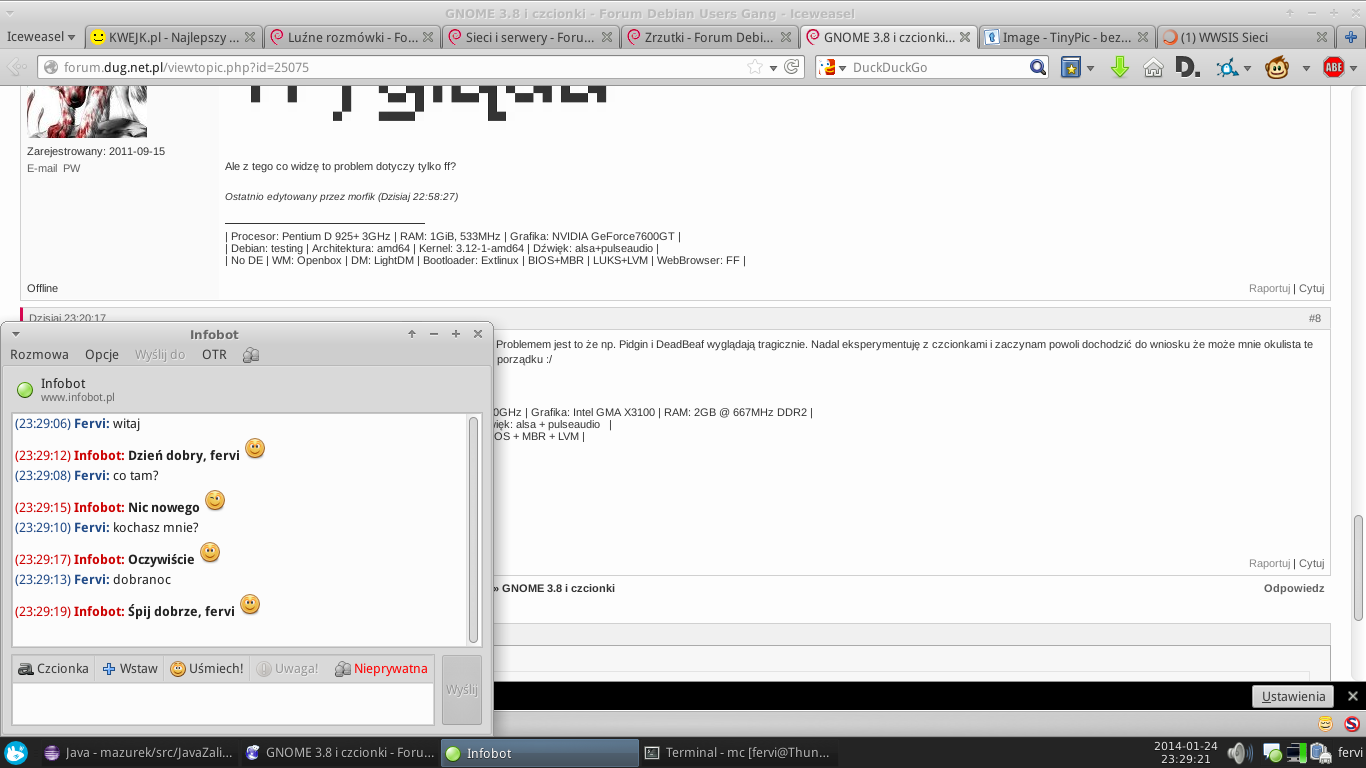
Task: Expand the search engine selector dropdown
Action: [832, 68]
